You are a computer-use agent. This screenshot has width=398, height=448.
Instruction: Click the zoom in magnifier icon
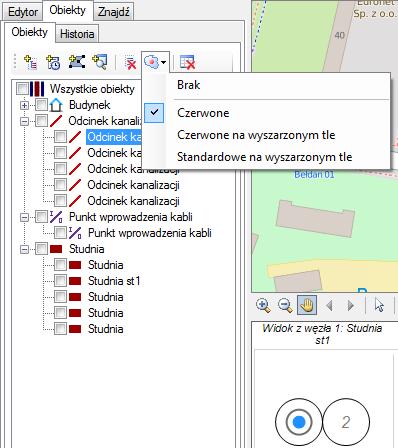[x=263, y=305]
